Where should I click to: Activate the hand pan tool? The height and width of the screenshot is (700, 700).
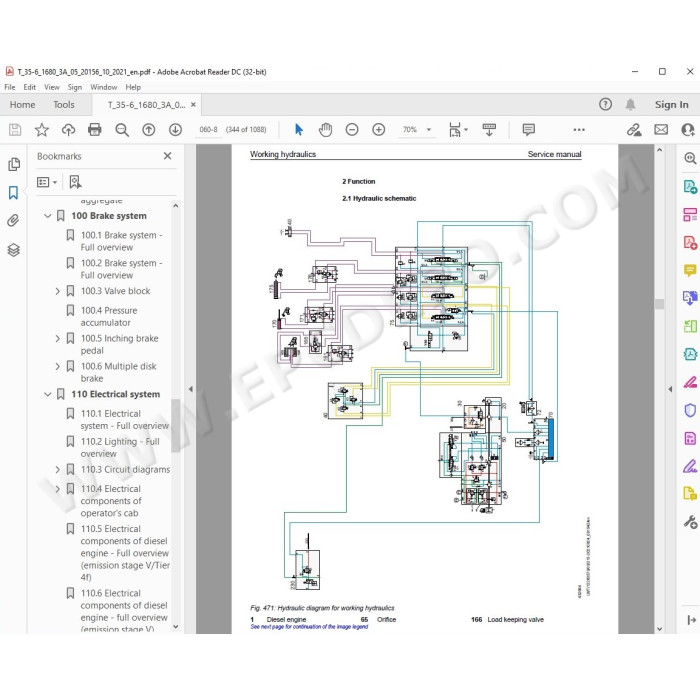[x=325, y=130]
